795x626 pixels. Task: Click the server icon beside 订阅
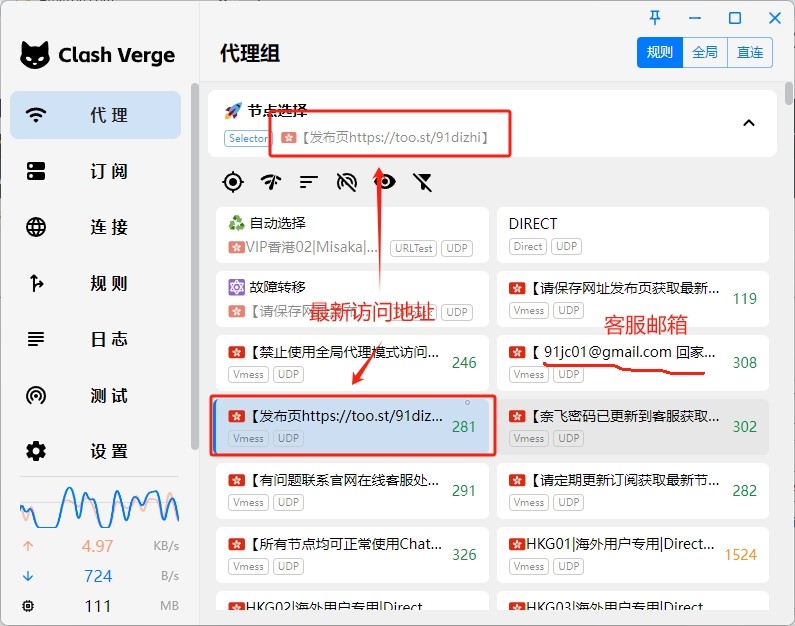coord(36,171)
